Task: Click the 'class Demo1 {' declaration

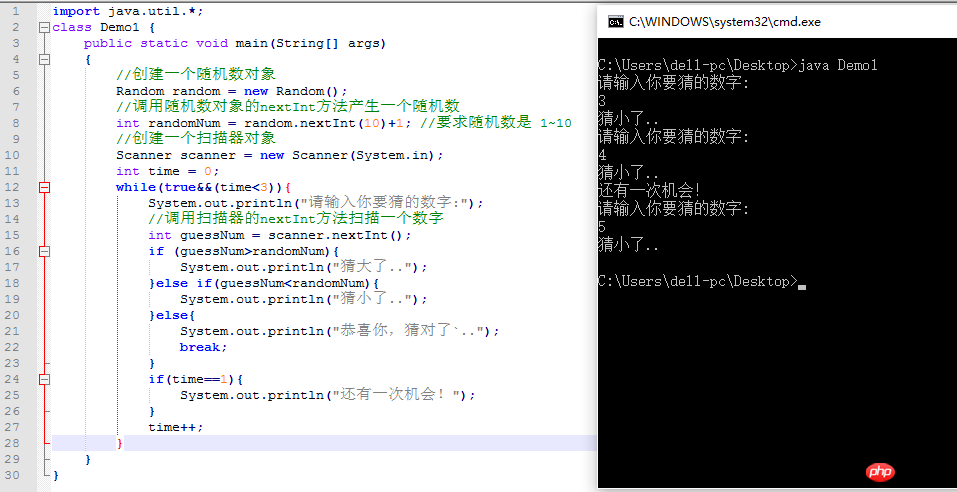Action: [104, 27]
